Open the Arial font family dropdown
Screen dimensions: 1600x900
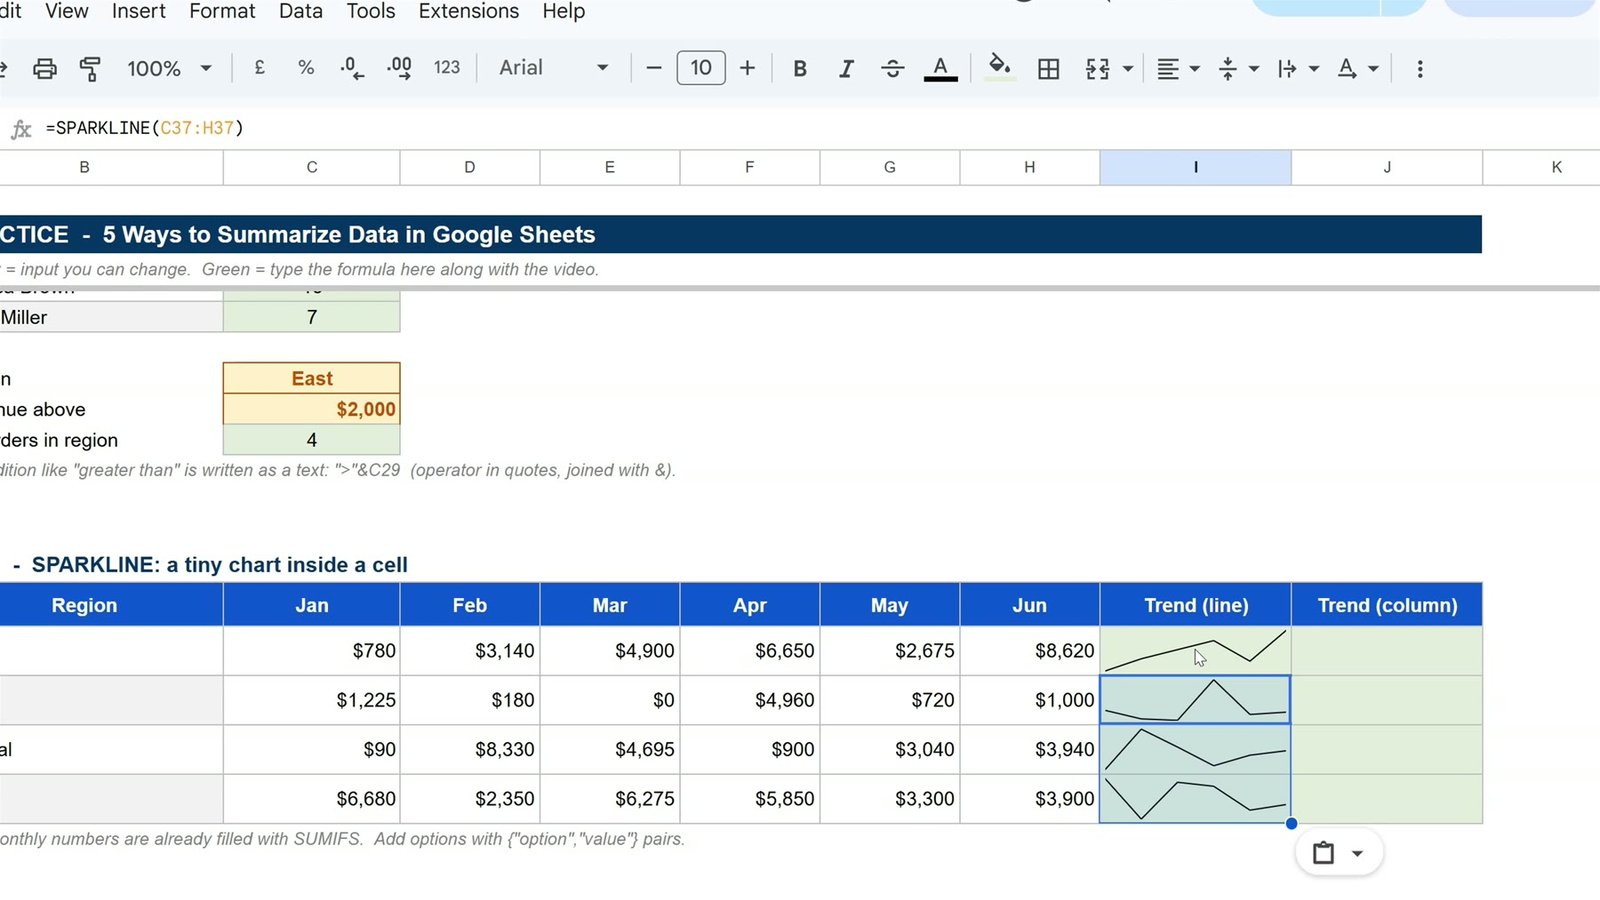[553, 68]
